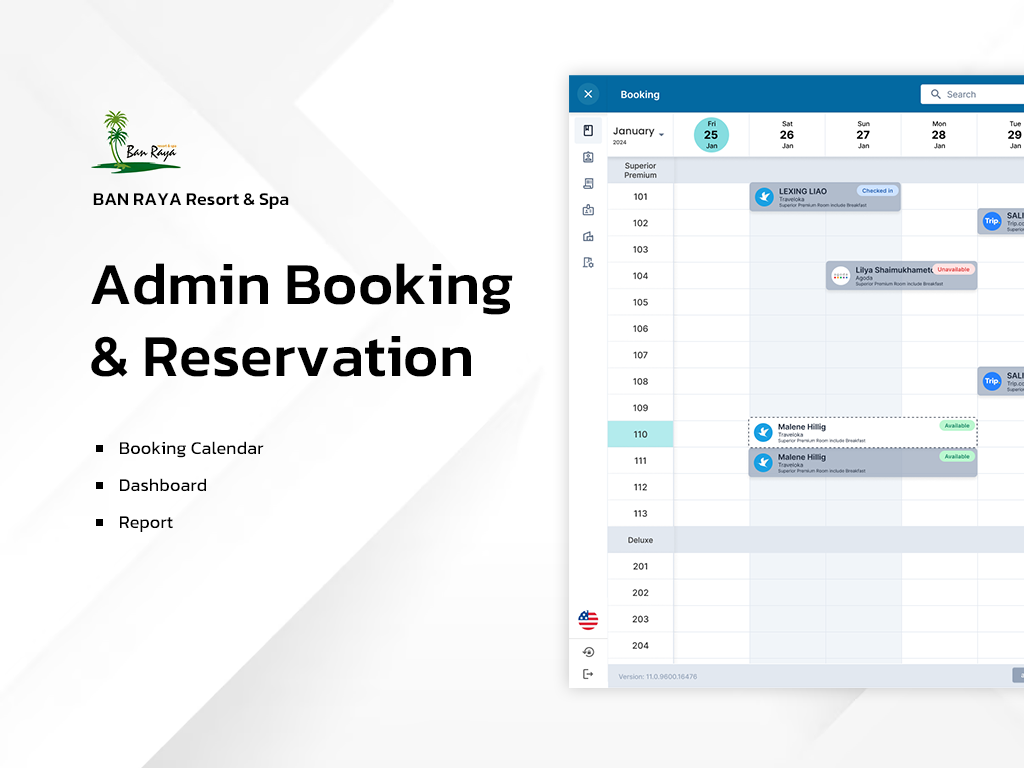1024x768 pixels.
Task: Open the receipt document icon in sidebar
Action: [x=588, y=184]
